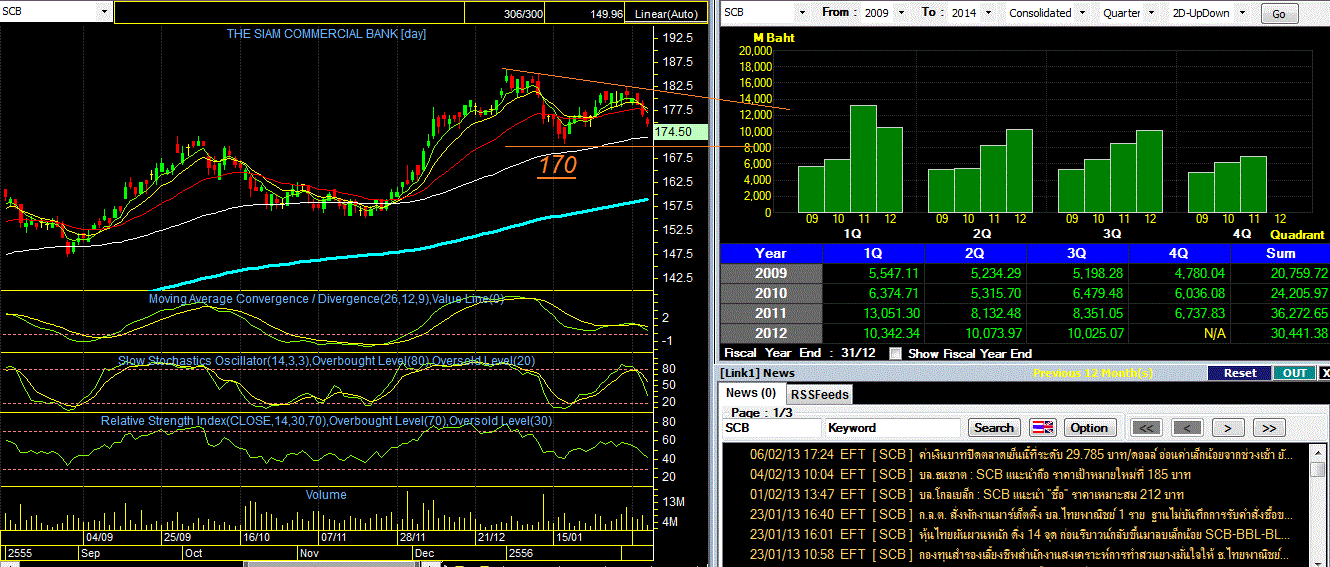This screenshot has height=567, width=1330.
Task: Go to the first news page with <<
Action: tap(1147, 427)
